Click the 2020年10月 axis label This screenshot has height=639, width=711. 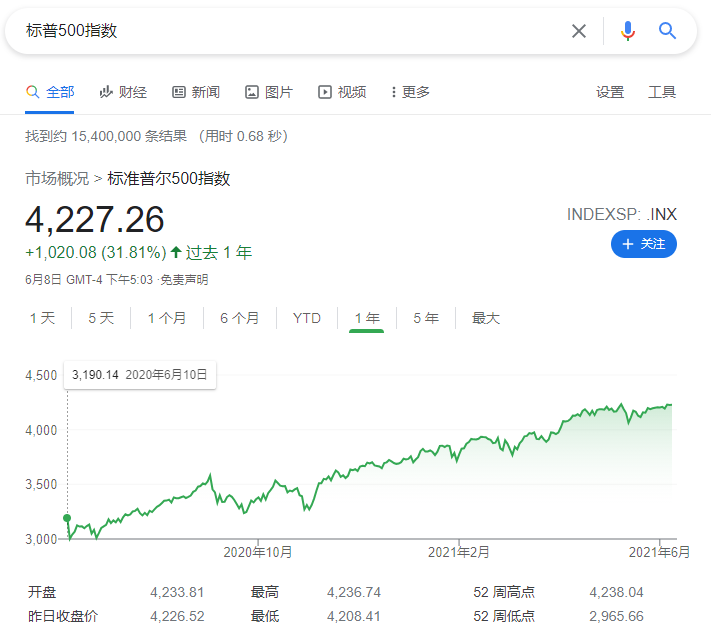click(258, 552)
